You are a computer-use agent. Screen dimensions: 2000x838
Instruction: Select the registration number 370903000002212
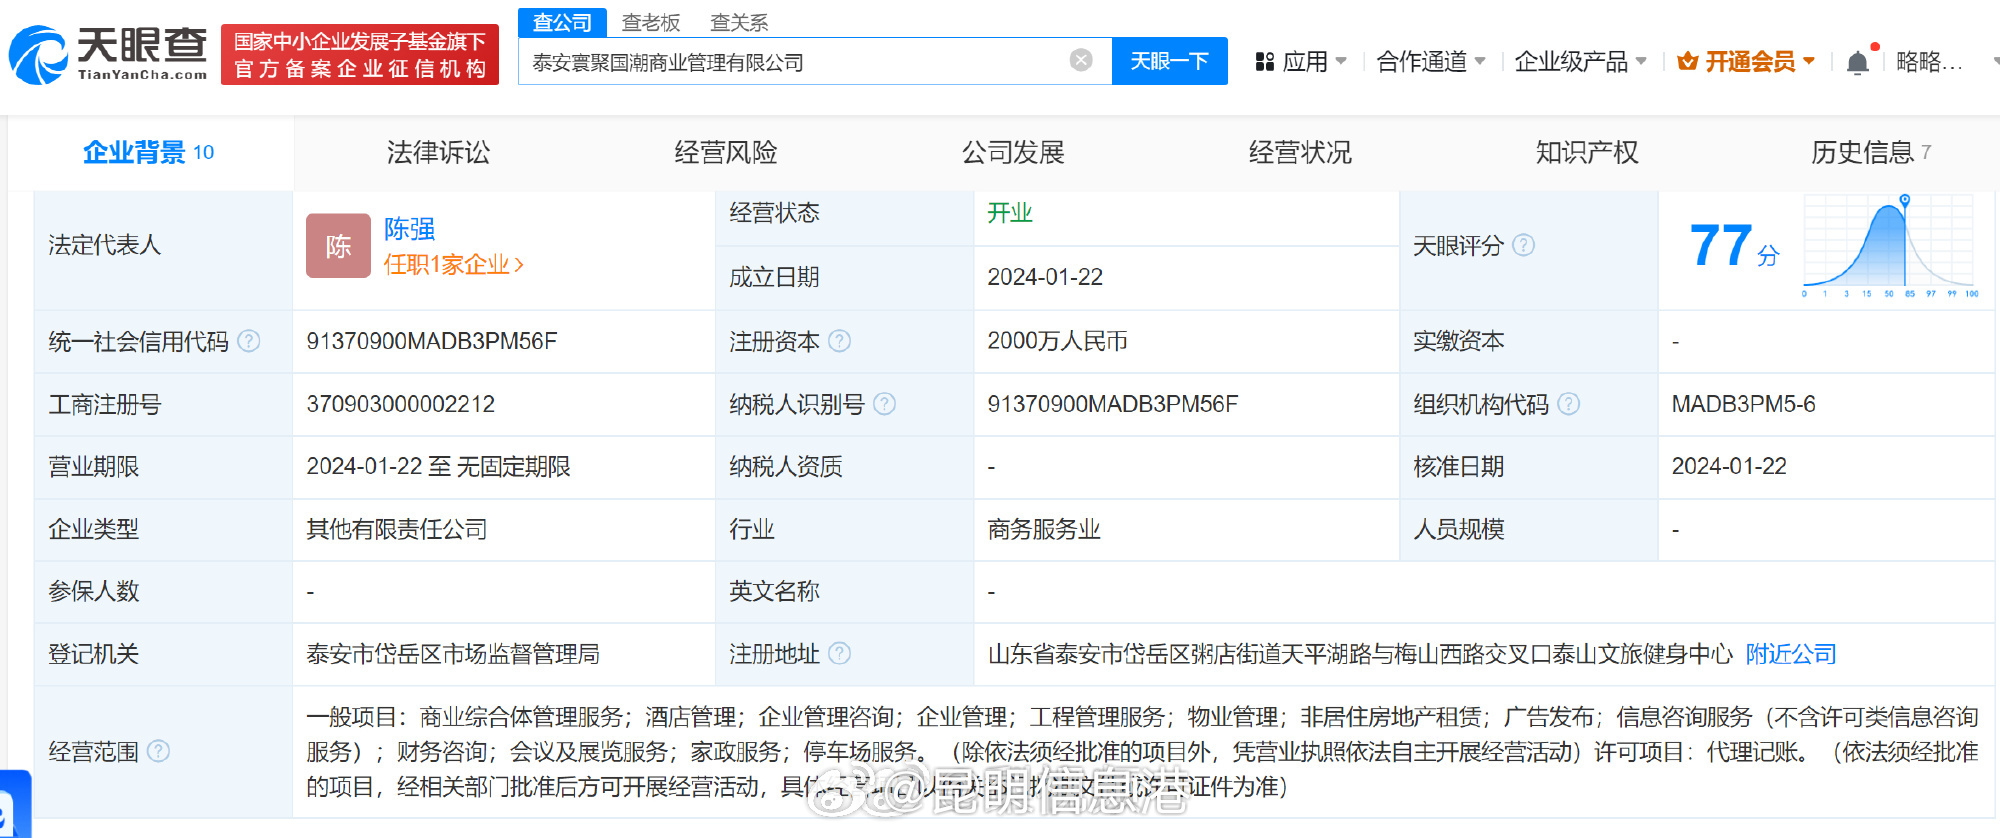pos(401,404)
